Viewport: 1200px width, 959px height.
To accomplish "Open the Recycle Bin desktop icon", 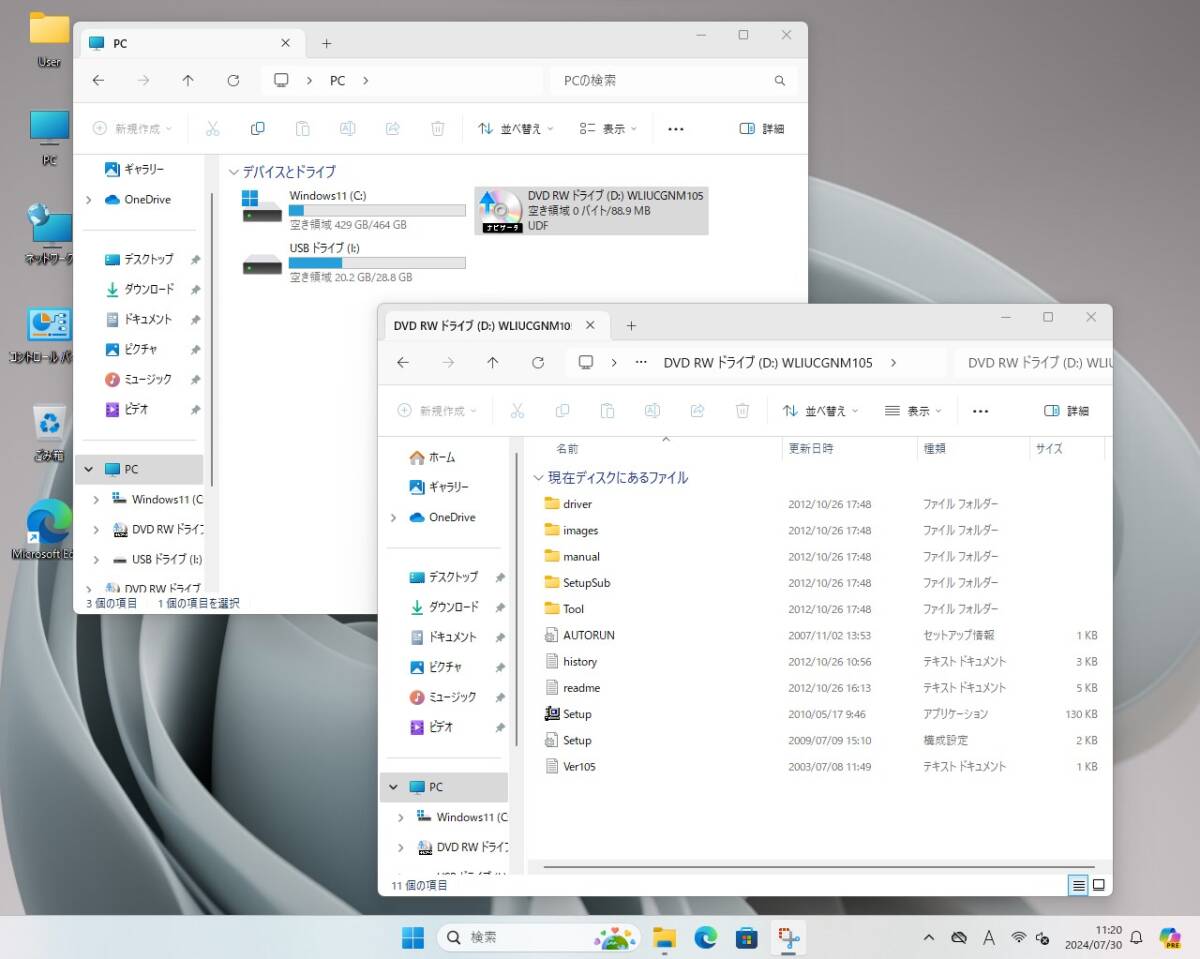I will (49, 433).
